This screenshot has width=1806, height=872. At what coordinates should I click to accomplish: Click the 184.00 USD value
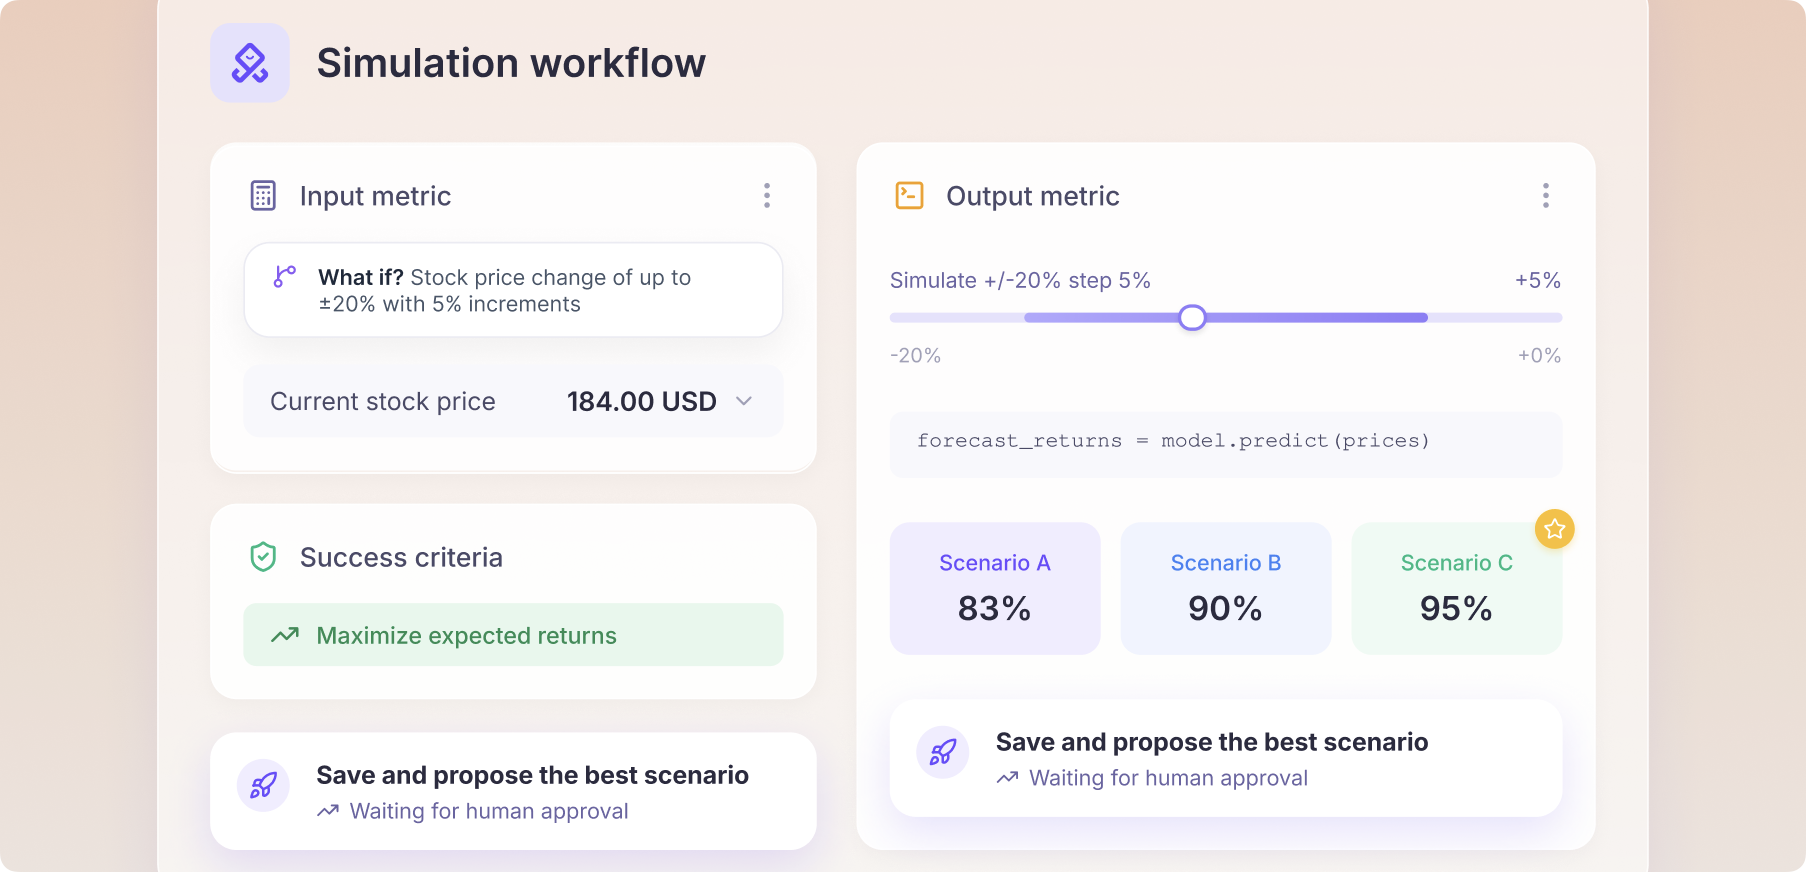642,401
